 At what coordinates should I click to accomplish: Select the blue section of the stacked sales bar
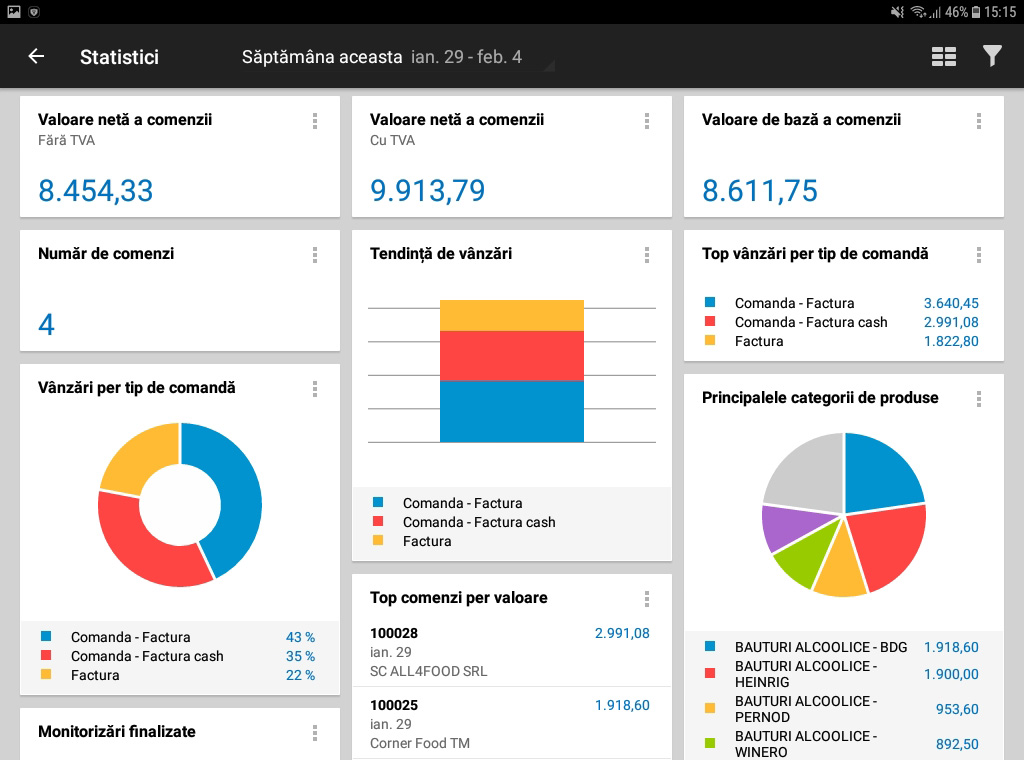click(x=511, y=411)
